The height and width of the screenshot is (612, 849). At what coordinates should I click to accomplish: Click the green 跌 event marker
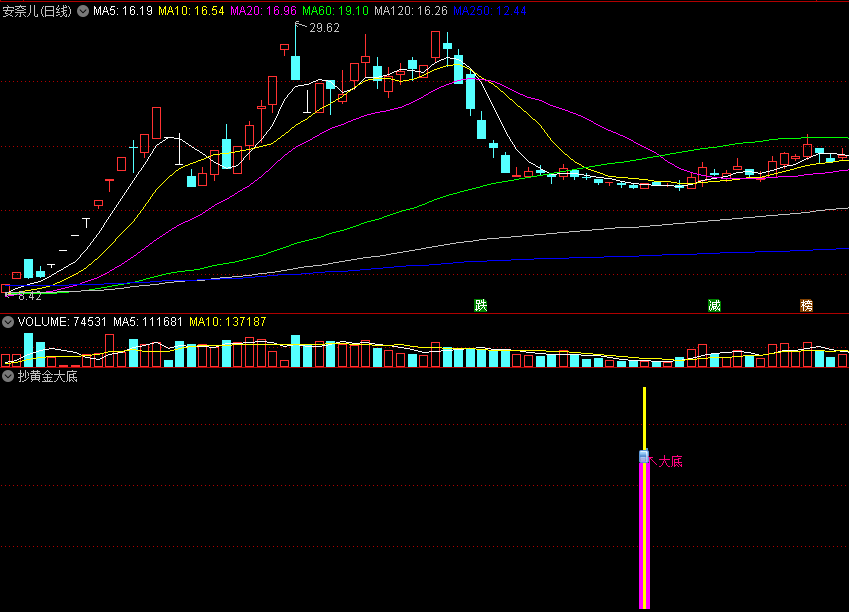pyautogui.click(x=481, y=305)
